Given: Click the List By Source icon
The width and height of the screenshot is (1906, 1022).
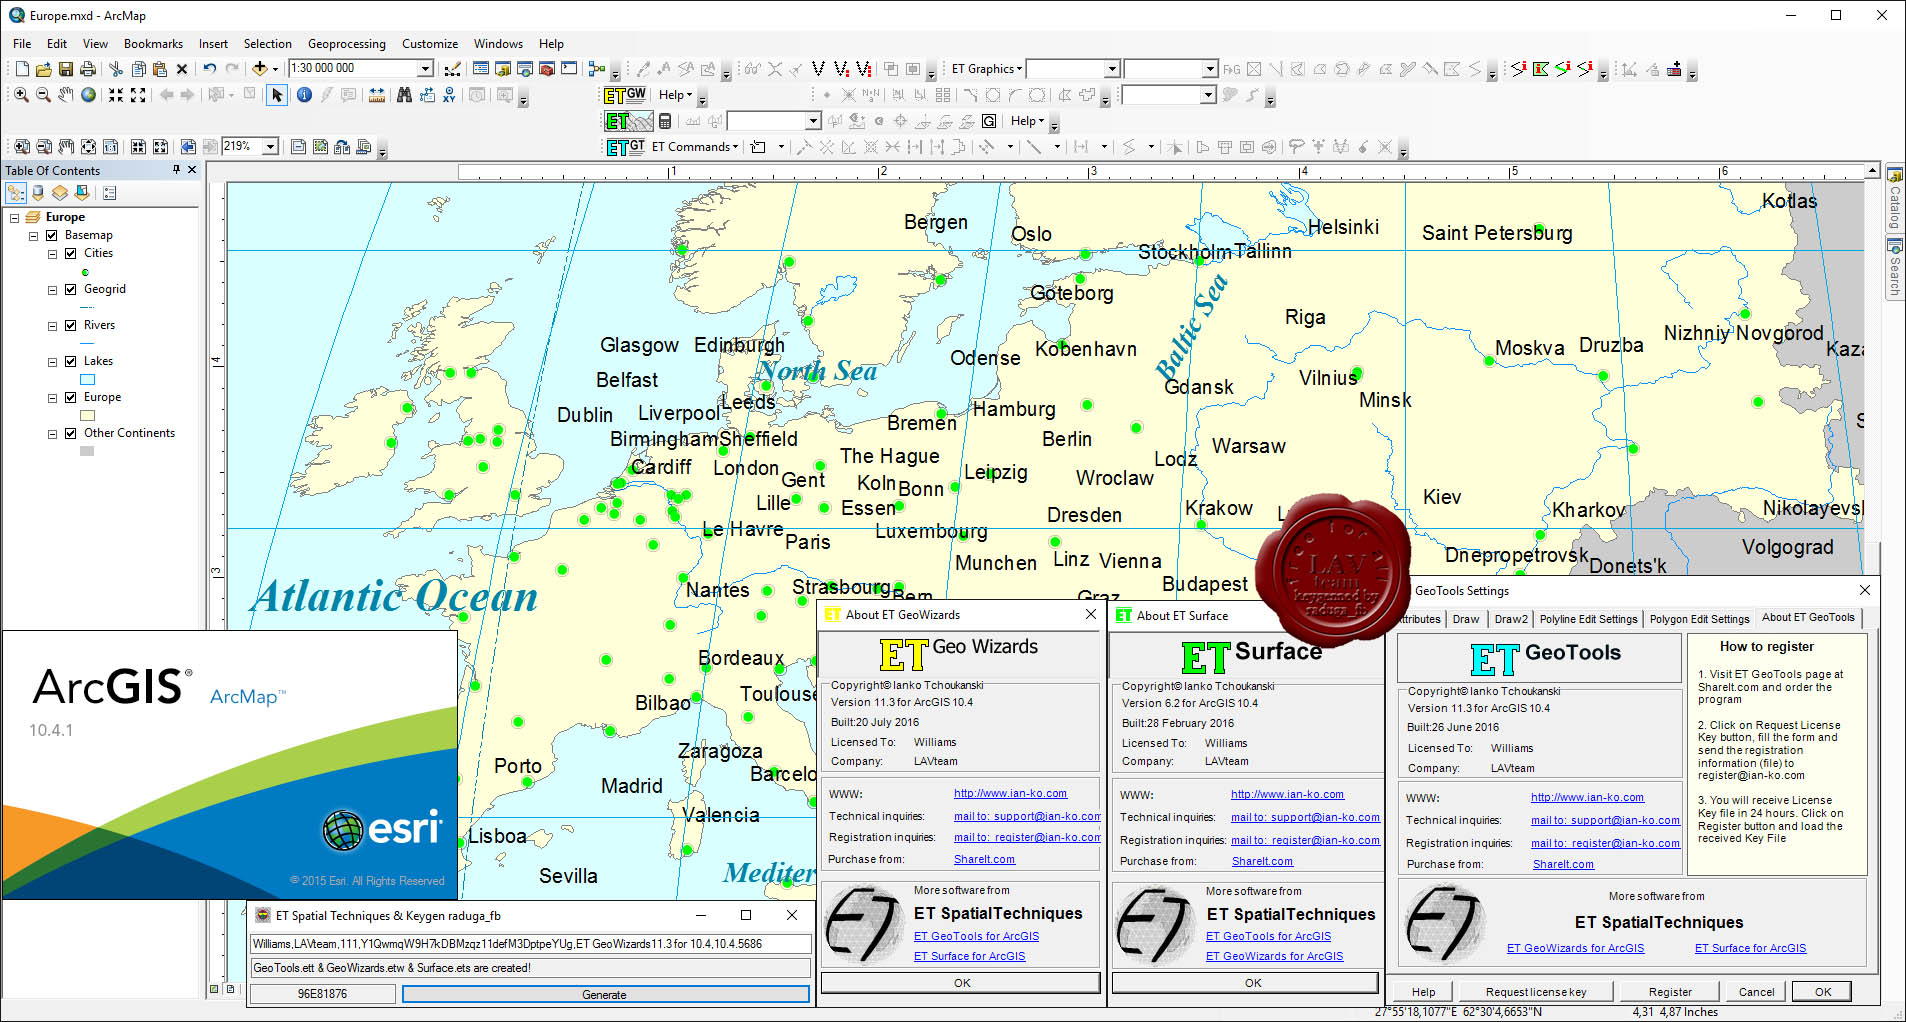Looking at the screenshot, I should click(38, 193).
